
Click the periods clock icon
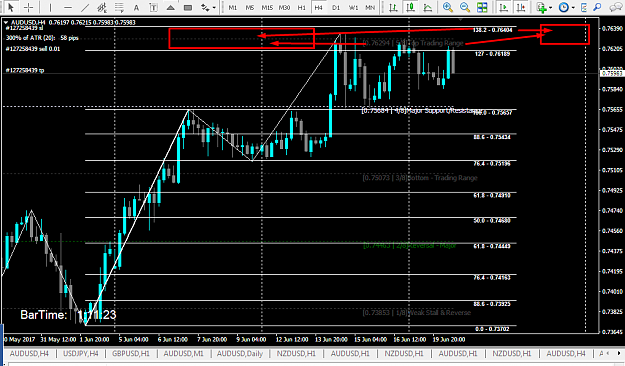pyautogui.click(x=564, y=7)
